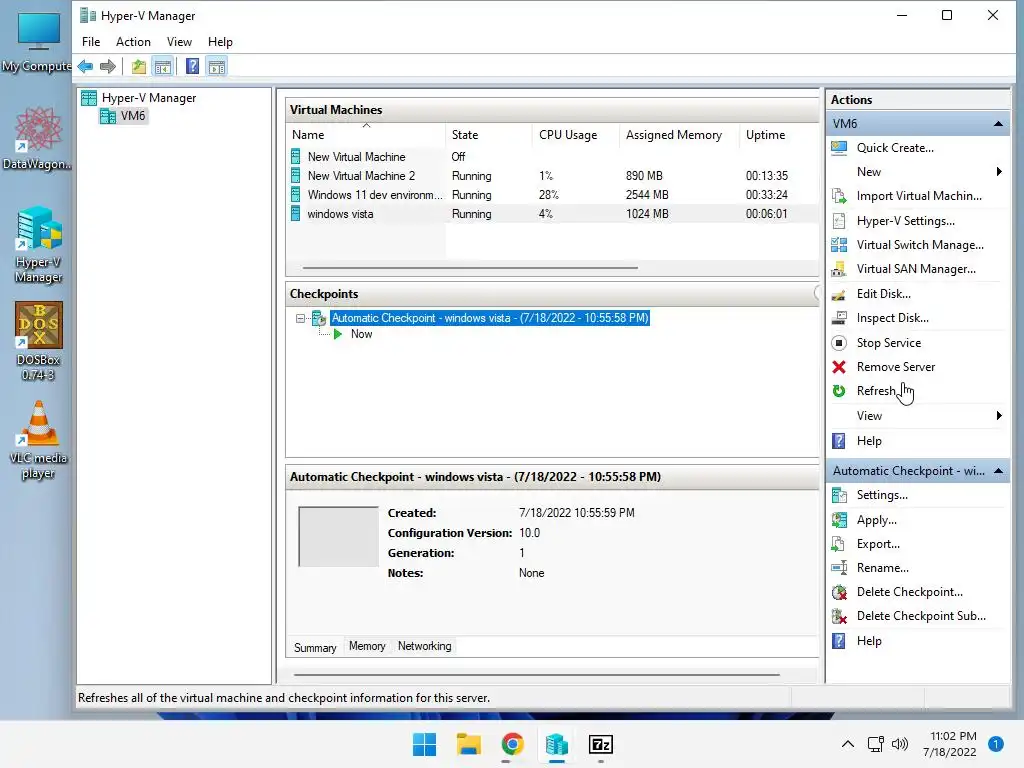Click Stop Service icon
The width and height of the screenshot is (1024, 768).
click(x=839, y=343)
